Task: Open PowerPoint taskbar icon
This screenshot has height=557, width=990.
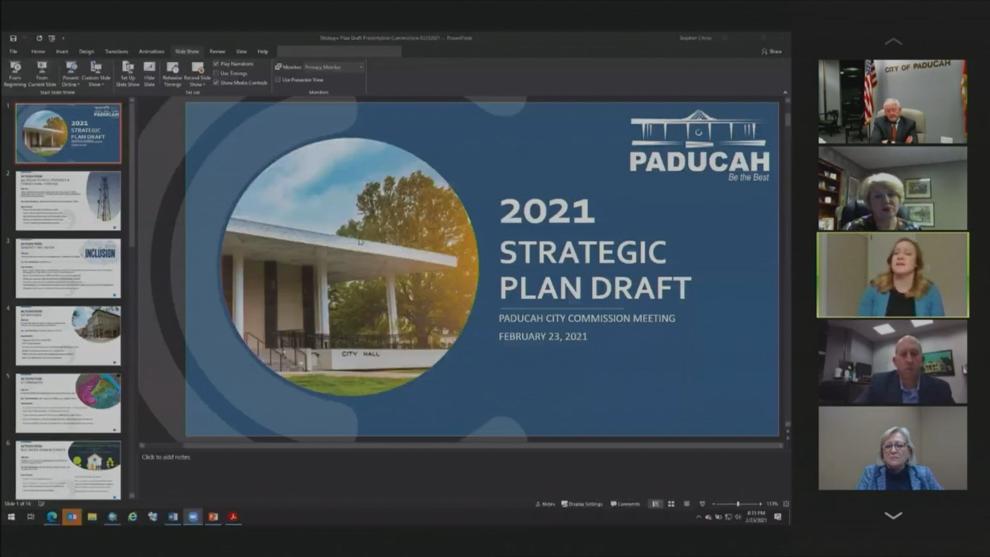Action: pos(213,517)
